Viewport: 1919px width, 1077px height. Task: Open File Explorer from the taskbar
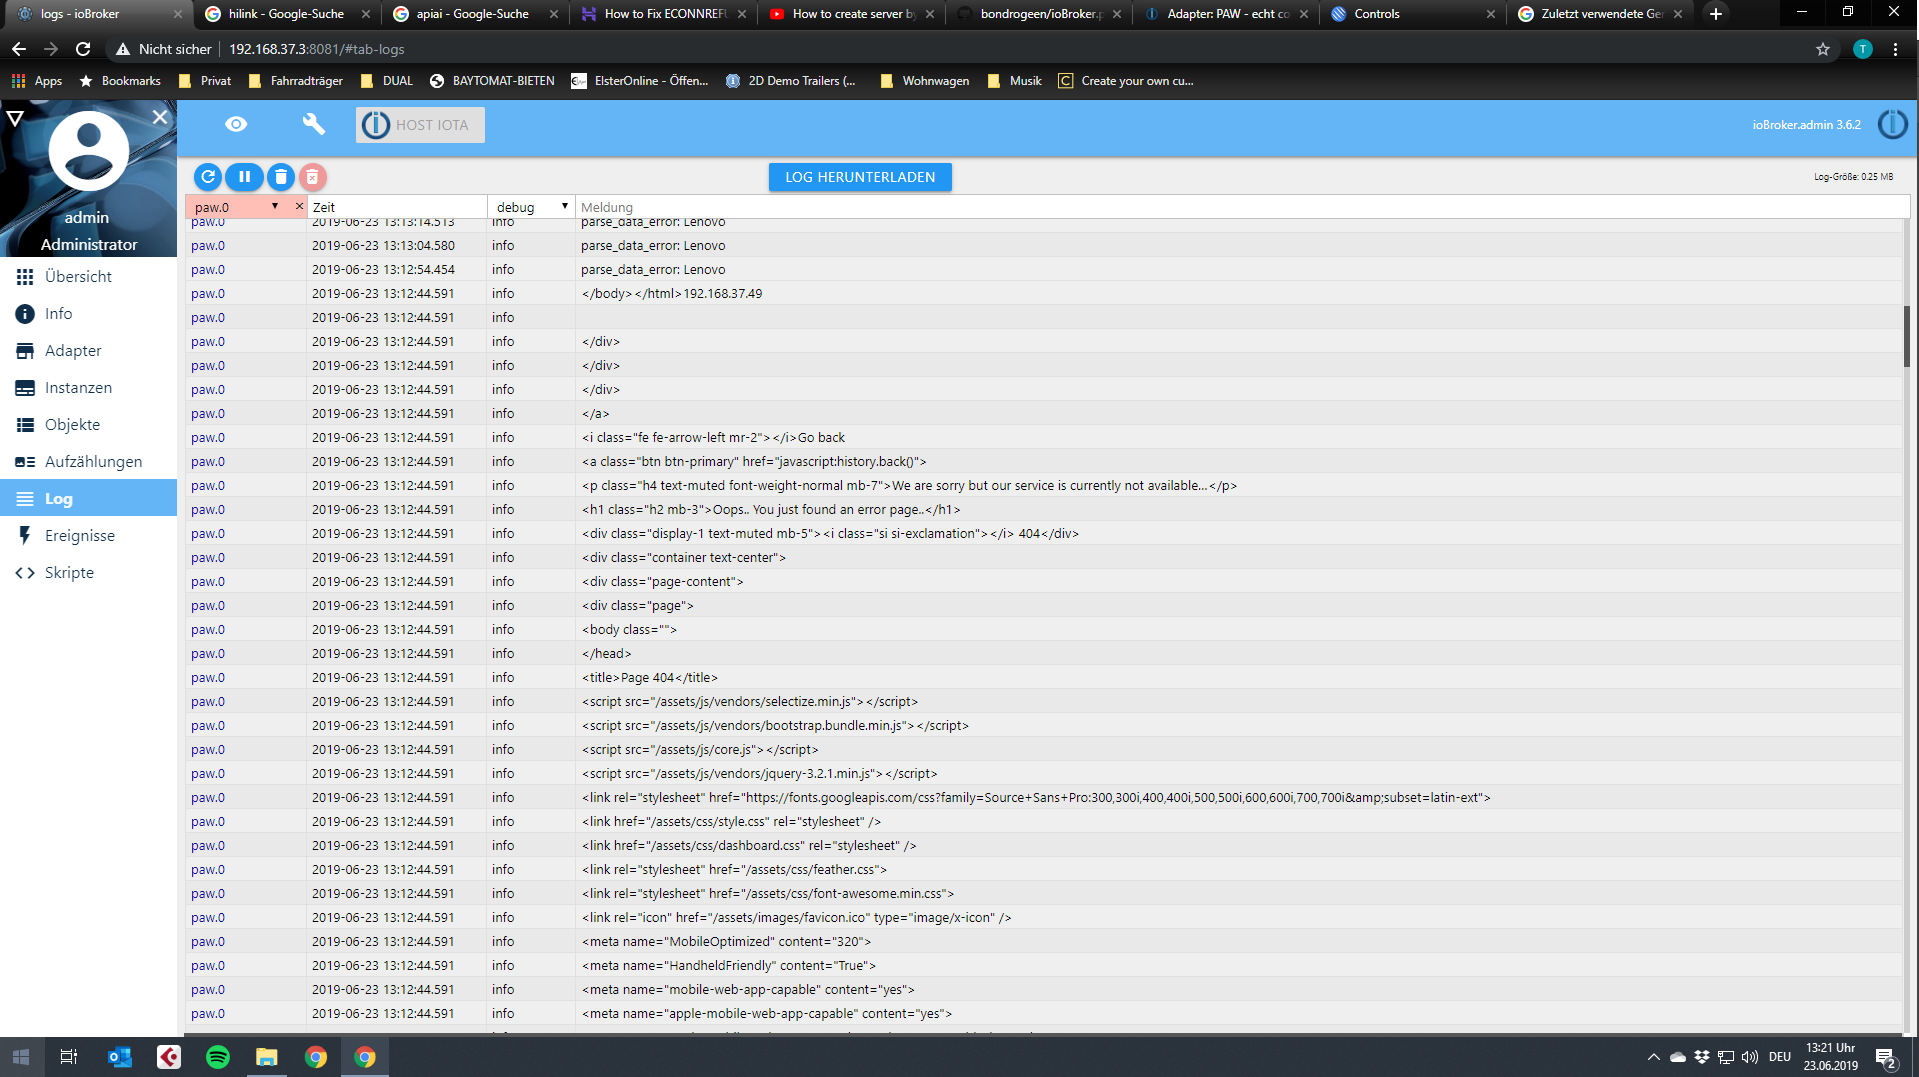point(267,1057)
